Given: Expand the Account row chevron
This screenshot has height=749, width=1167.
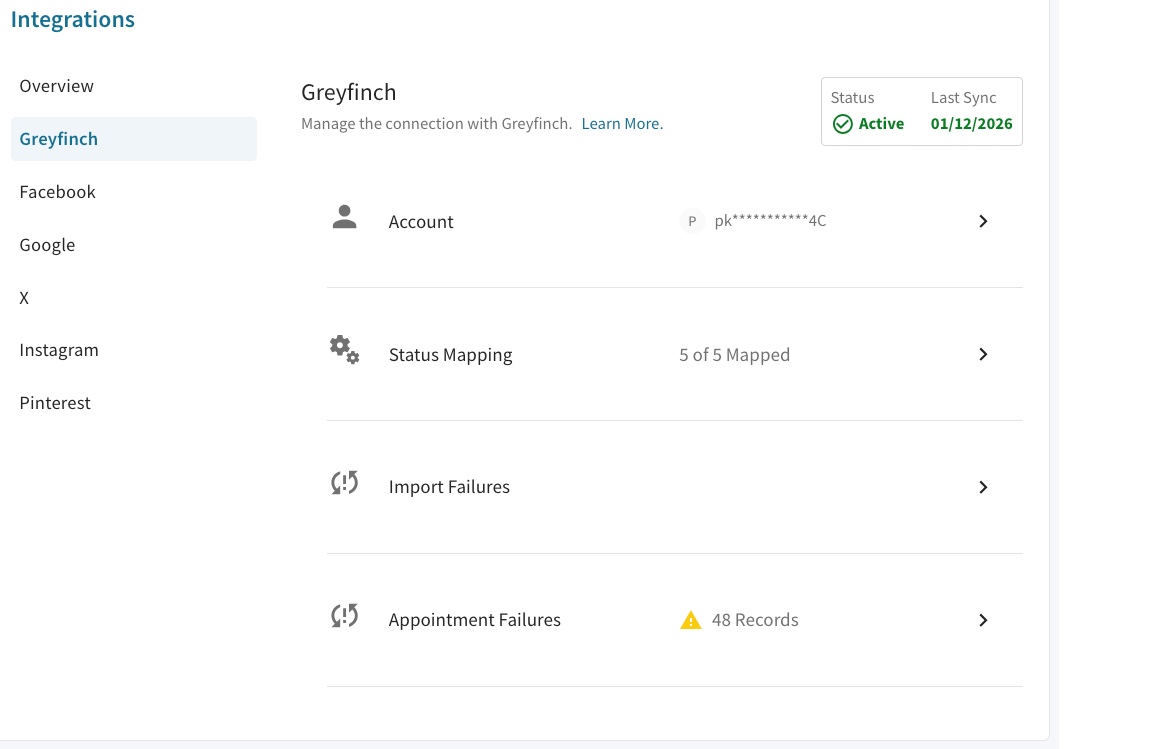Looking at the screenshot, I should pos(983,221).
